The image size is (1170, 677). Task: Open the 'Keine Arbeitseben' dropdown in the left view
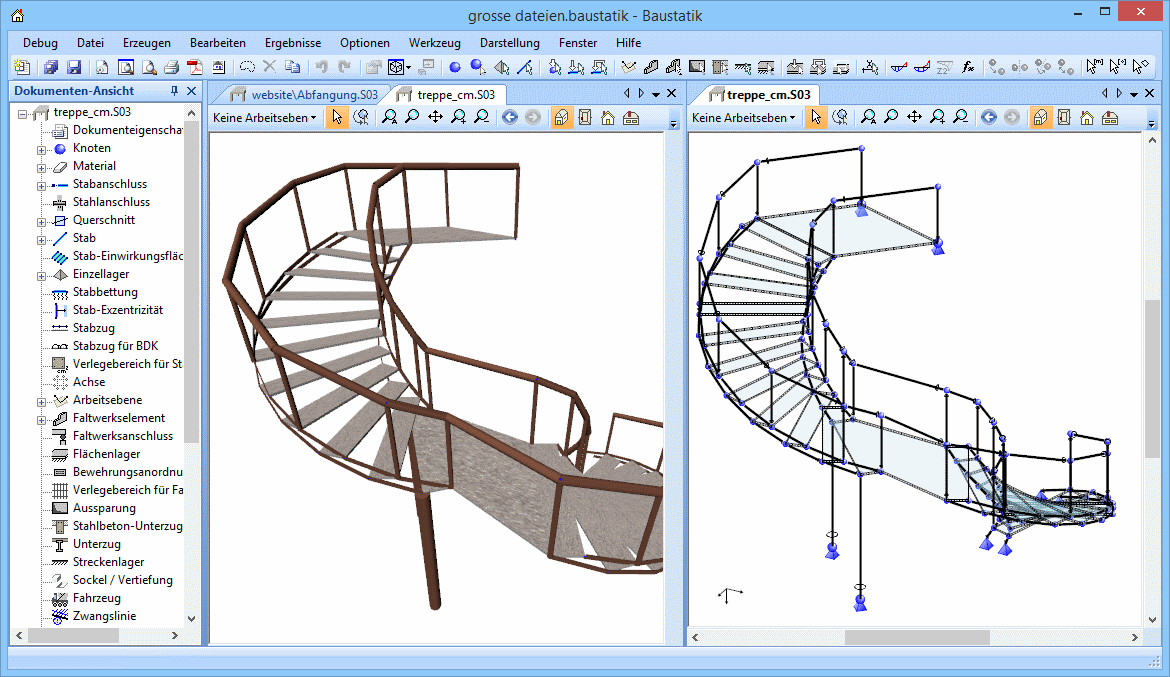pyautogui.click(x=265, y=118)
